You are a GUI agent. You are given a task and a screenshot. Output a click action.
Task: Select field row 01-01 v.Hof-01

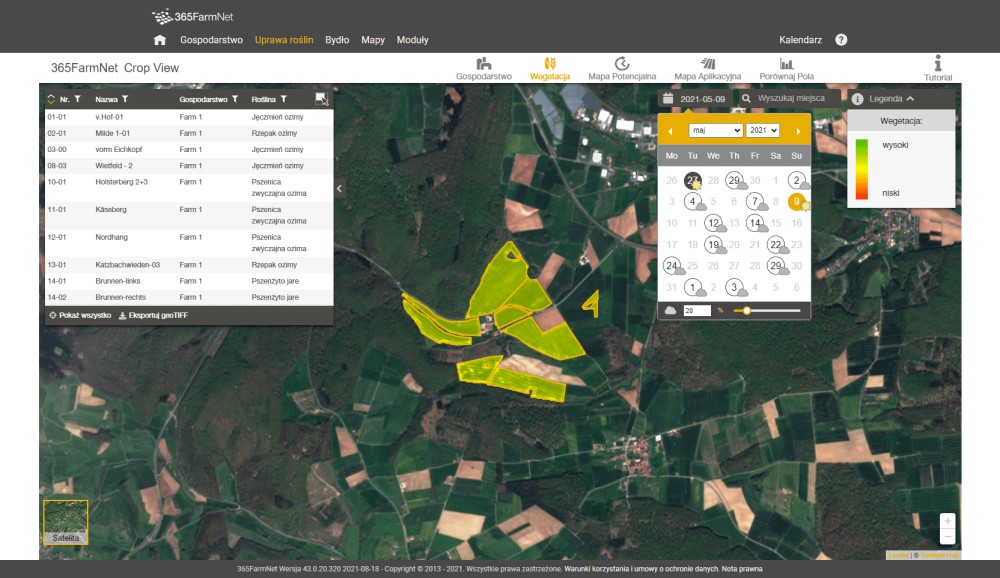click(x=189, y=117)
